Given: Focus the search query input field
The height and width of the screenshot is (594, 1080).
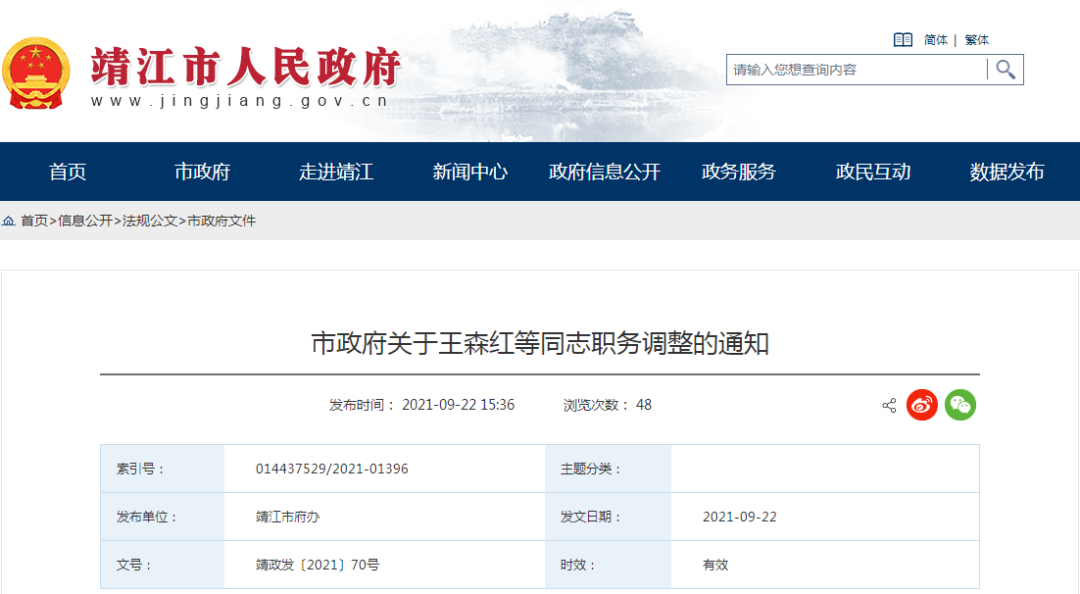Looking at the screenshot, I should [x=856, y=70].
